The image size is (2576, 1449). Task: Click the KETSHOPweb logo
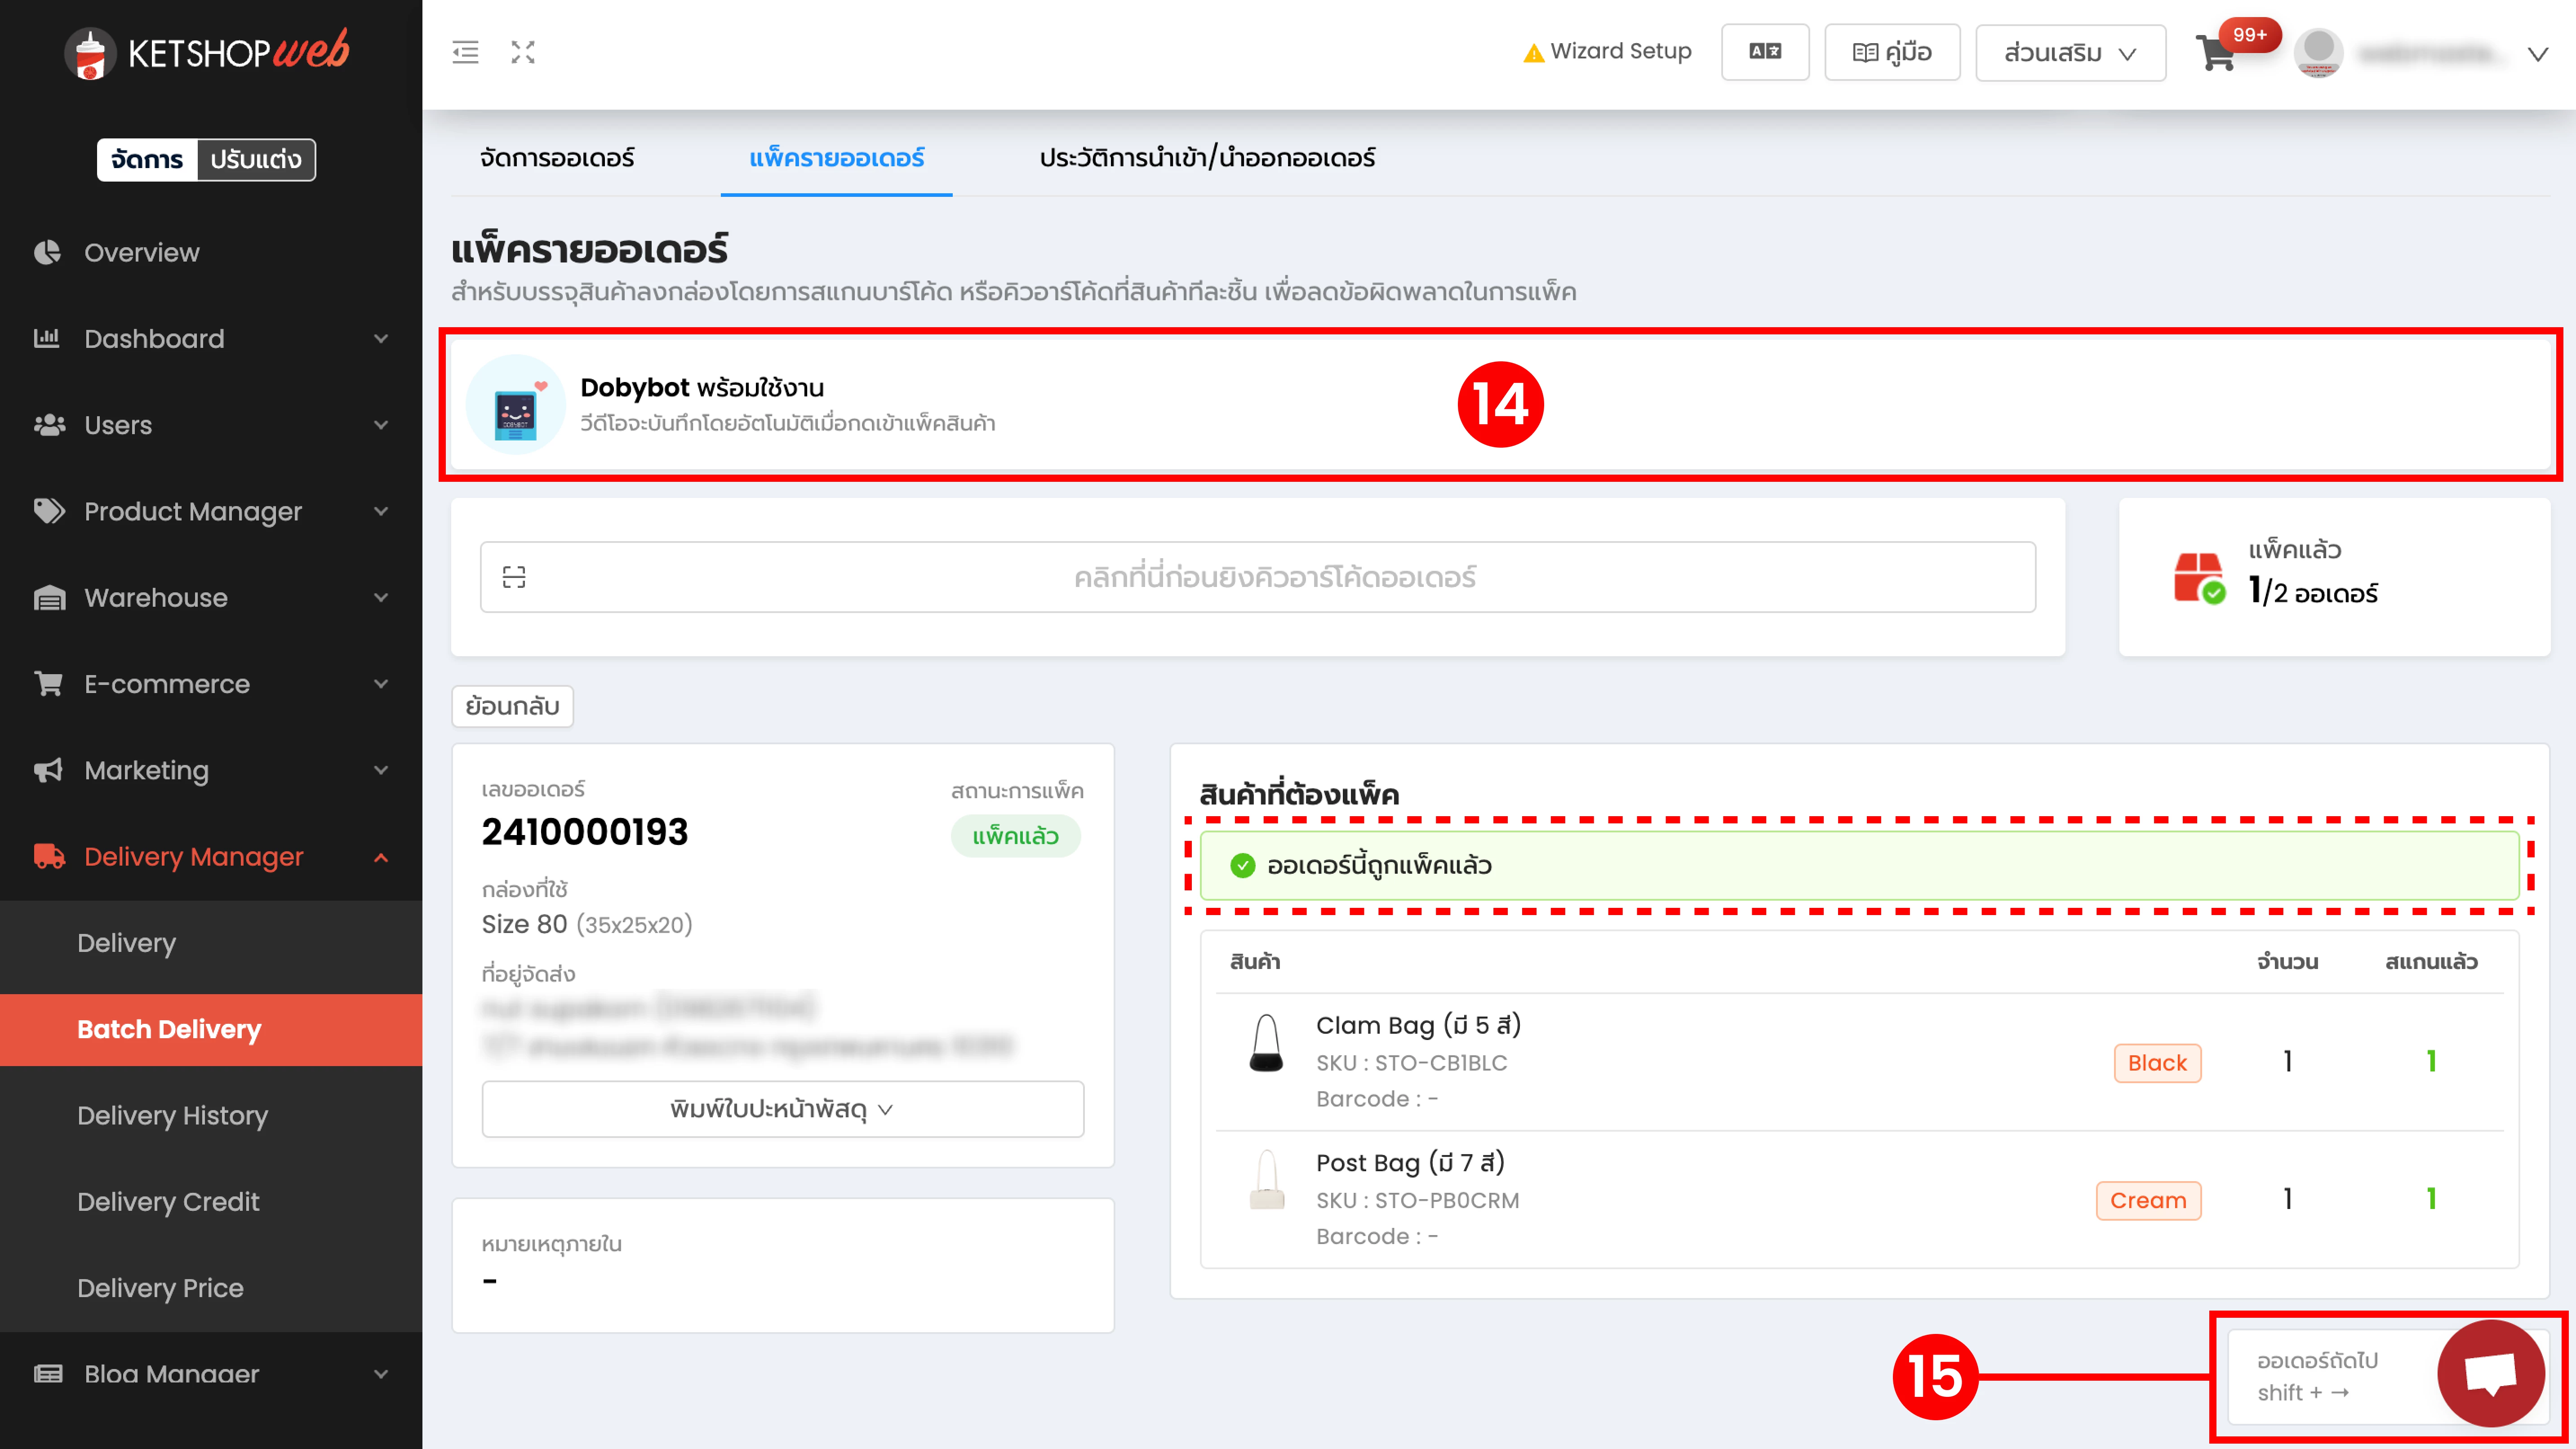coord(207,52)
